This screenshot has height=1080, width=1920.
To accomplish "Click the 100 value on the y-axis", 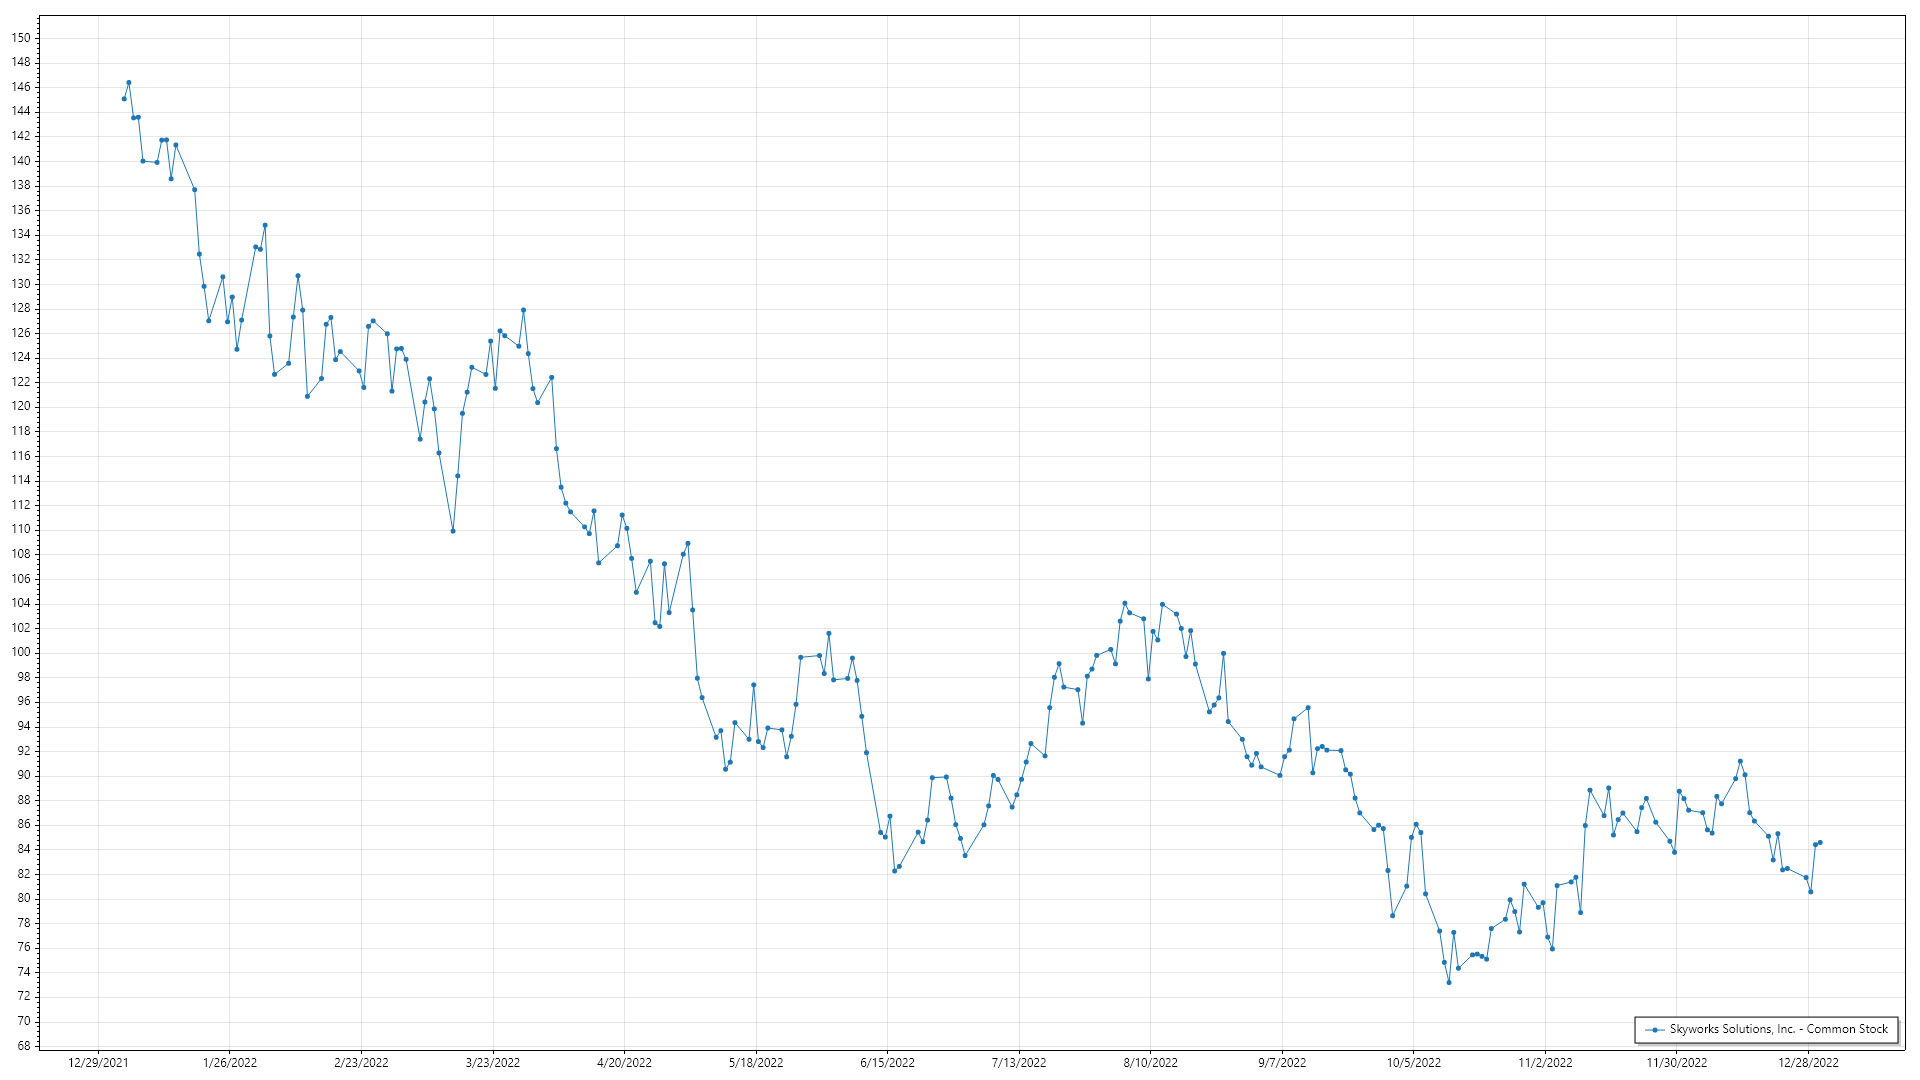I will pos(21,652).
